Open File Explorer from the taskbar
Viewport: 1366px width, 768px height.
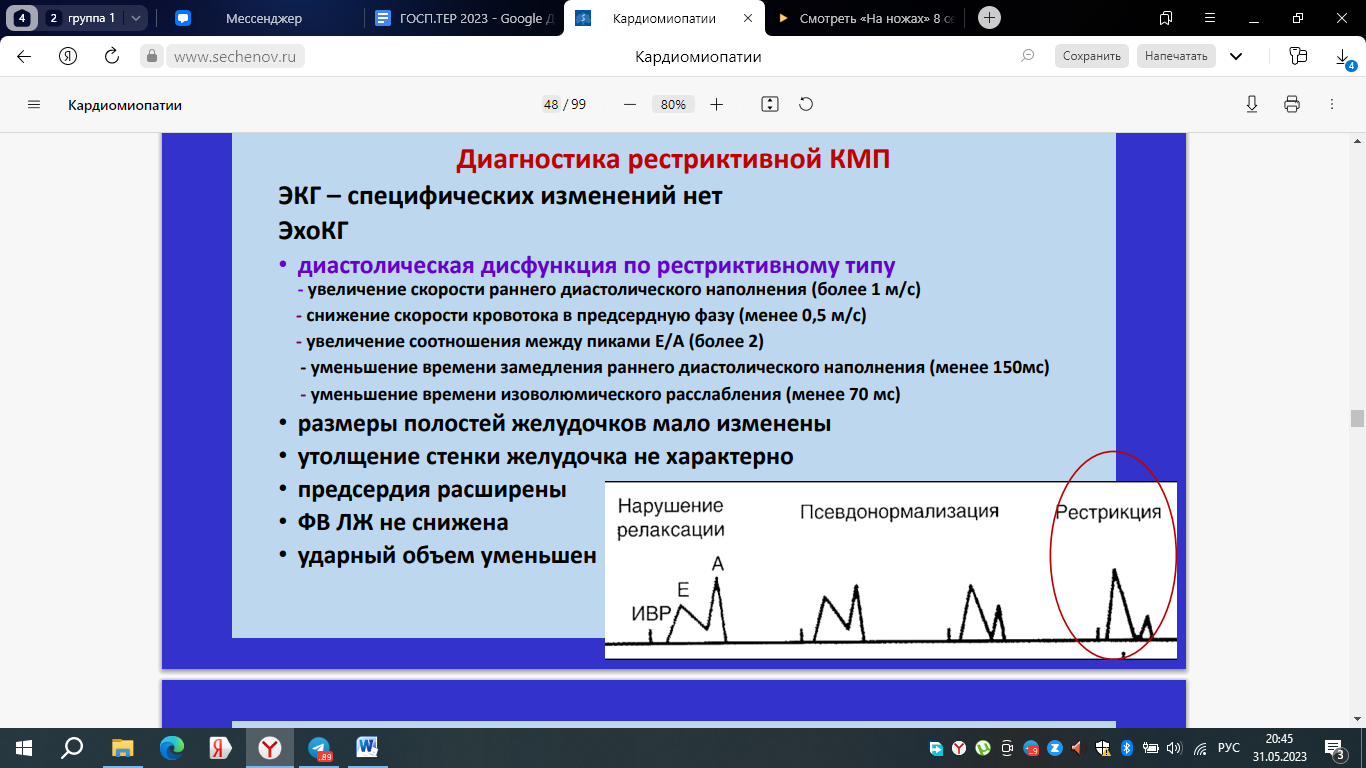click(x=122, y=747)
